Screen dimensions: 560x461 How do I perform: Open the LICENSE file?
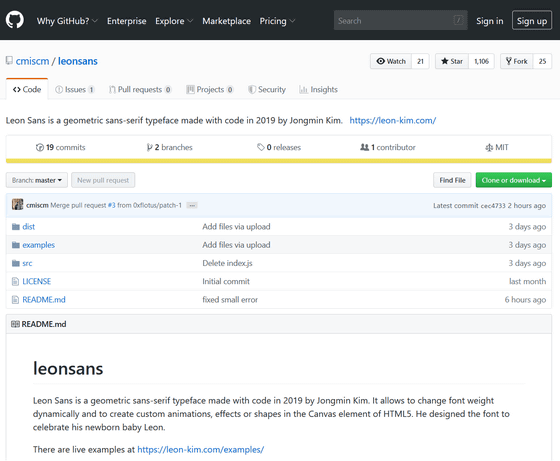click(x=36, y=281)
